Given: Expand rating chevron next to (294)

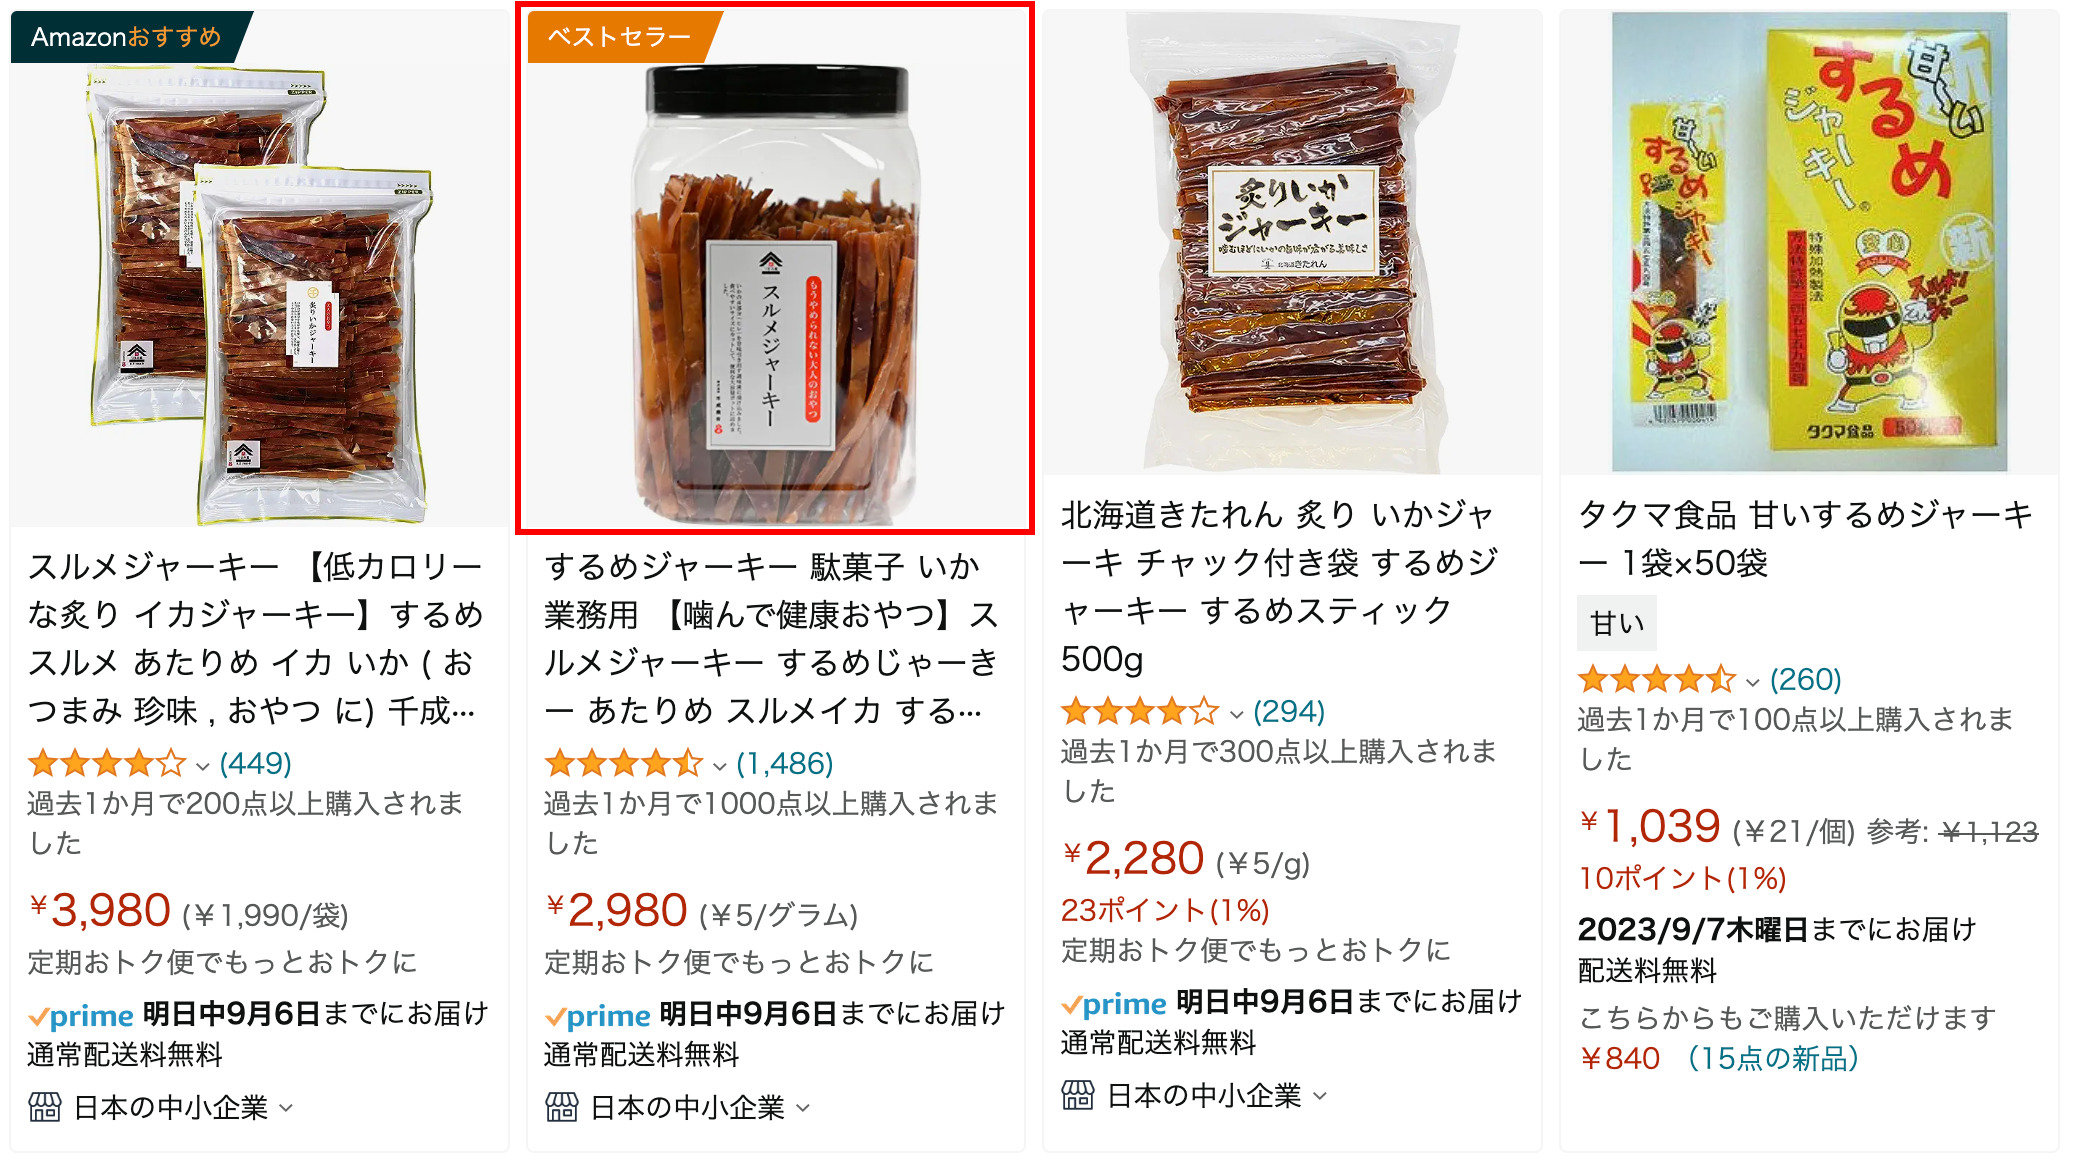Looking at the screenshot, I should [1236, 714].
